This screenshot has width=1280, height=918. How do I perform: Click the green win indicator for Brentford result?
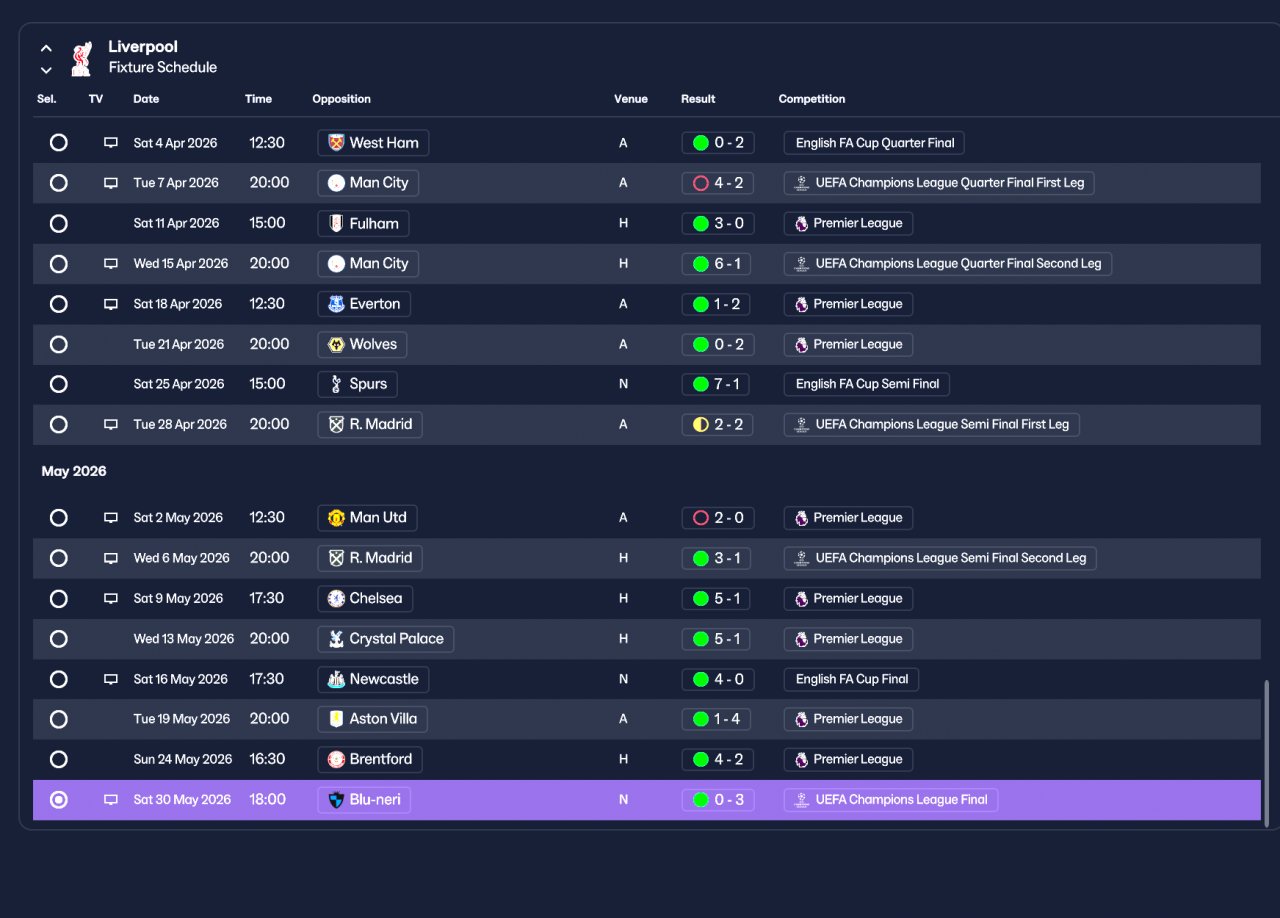[701, 760]
